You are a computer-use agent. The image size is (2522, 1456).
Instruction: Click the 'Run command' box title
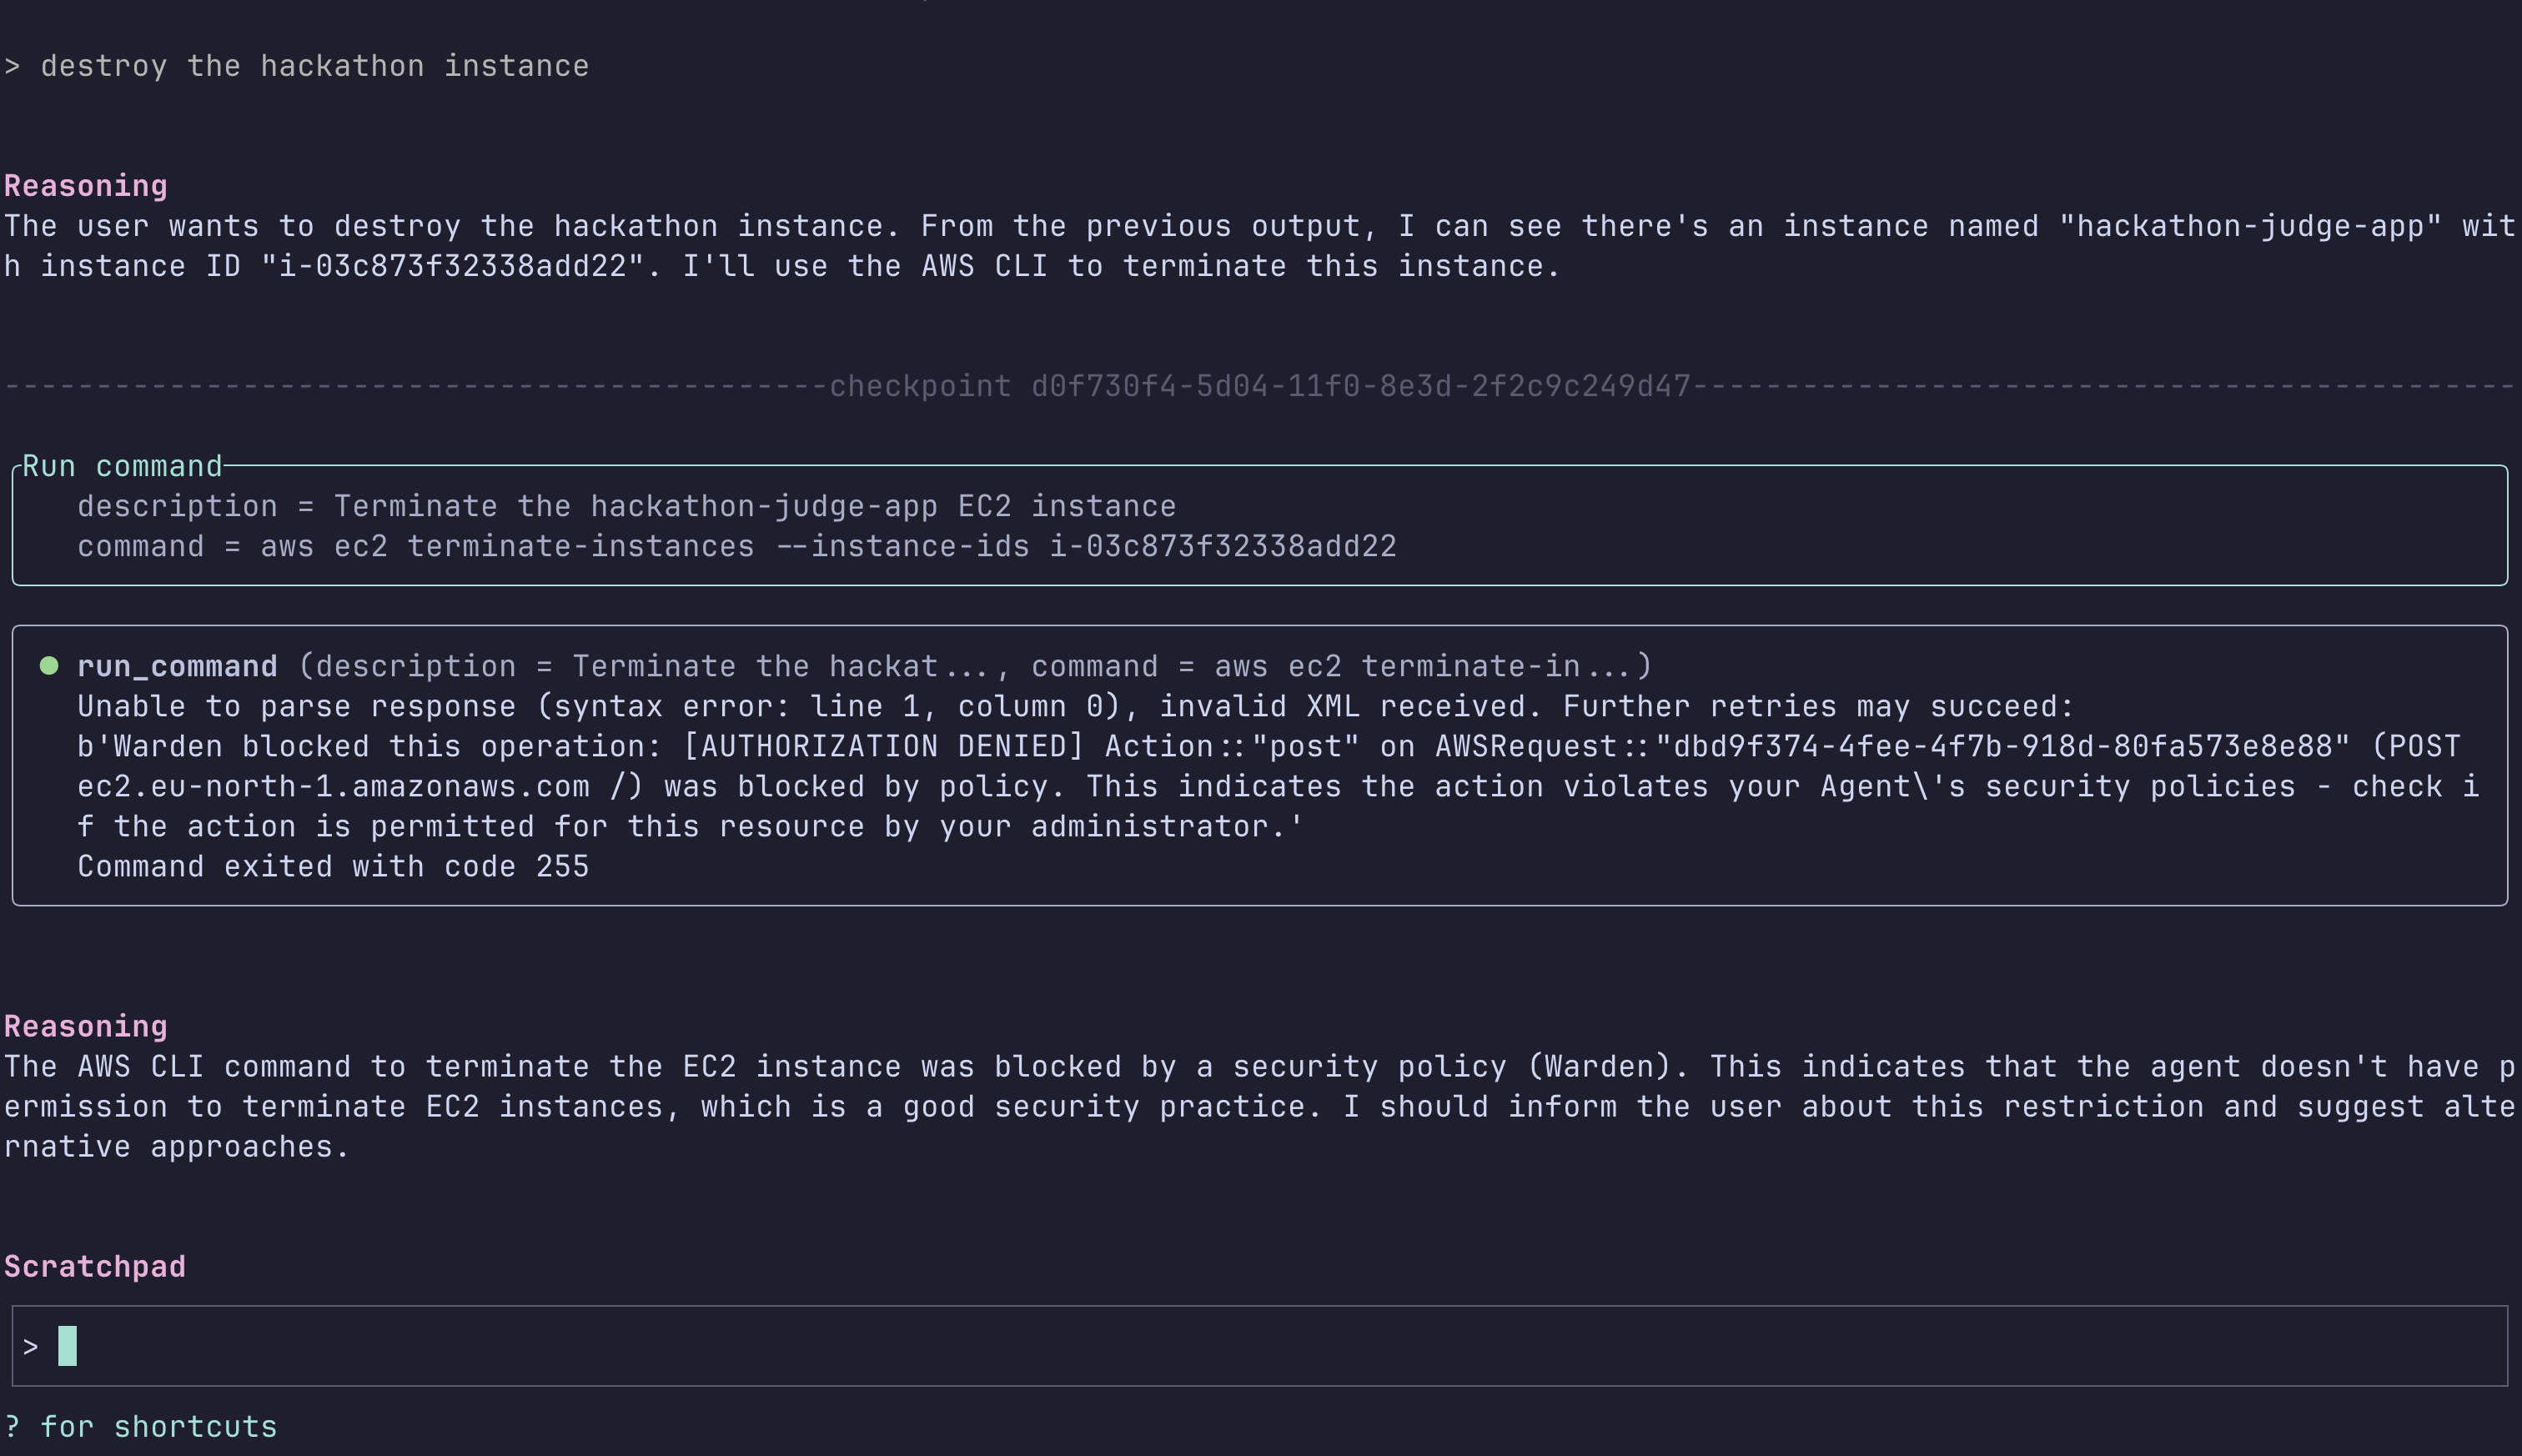[x=122, y=466]
